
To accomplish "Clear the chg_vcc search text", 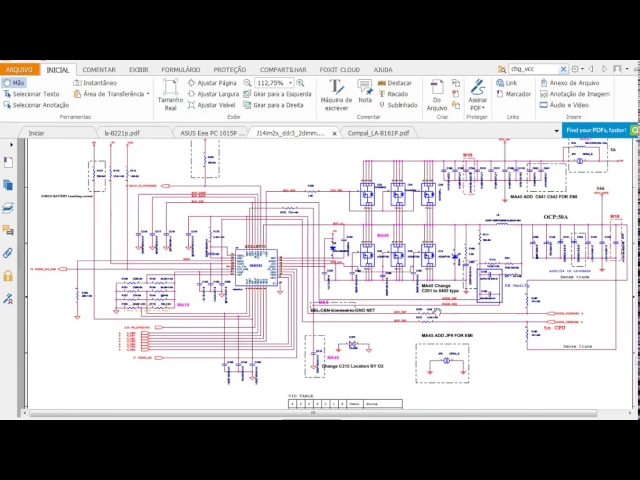I will (563, 69).
